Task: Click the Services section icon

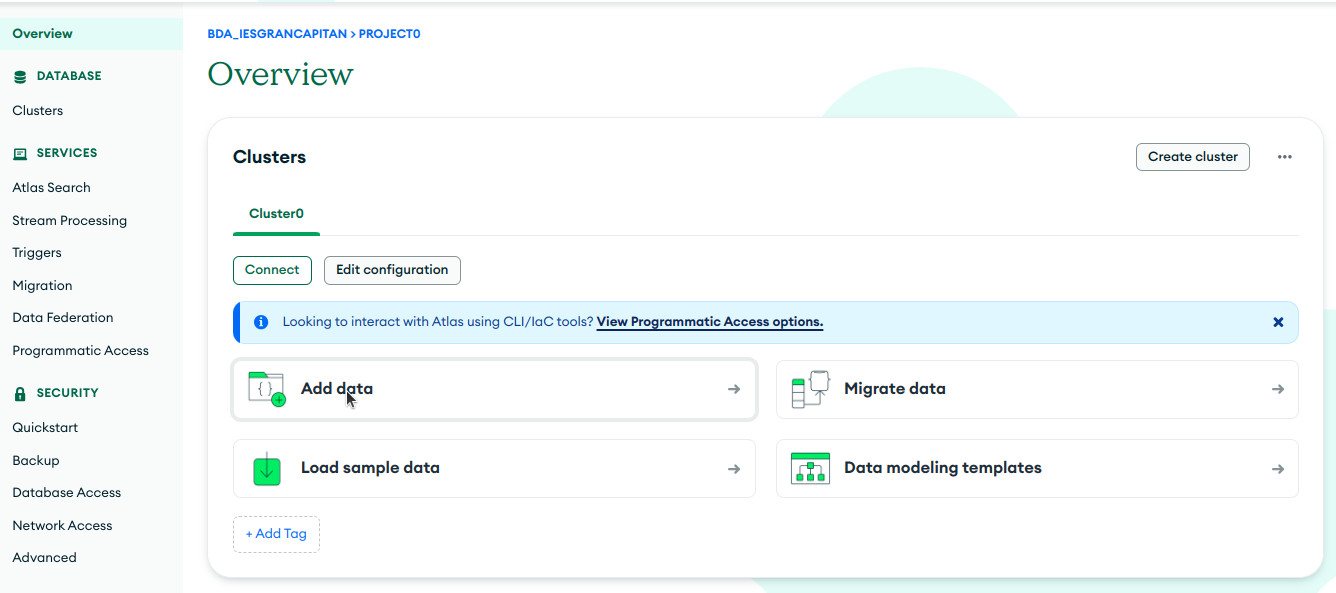Action: click(x=20, y=154)
